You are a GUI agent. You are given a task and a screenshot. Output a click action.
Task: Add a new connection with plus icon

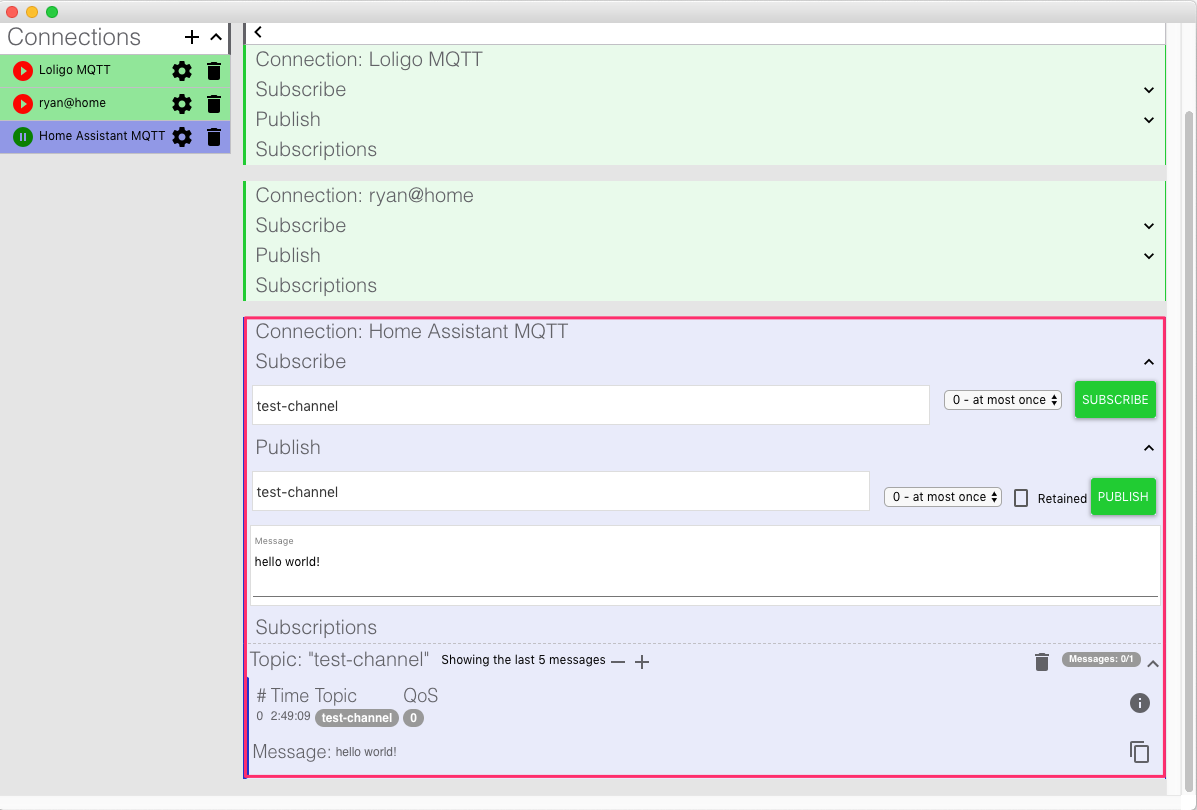192,37
